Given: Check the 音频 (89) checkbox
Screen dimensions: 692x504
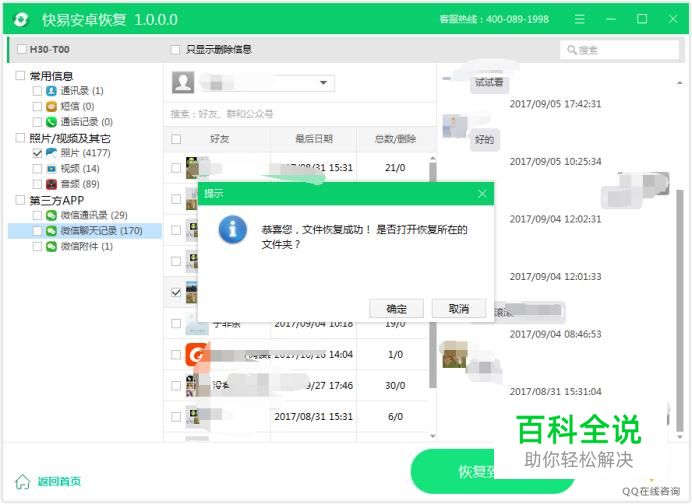Looking at the screenshot, I should pyautogui.click(x=37, y=184).
